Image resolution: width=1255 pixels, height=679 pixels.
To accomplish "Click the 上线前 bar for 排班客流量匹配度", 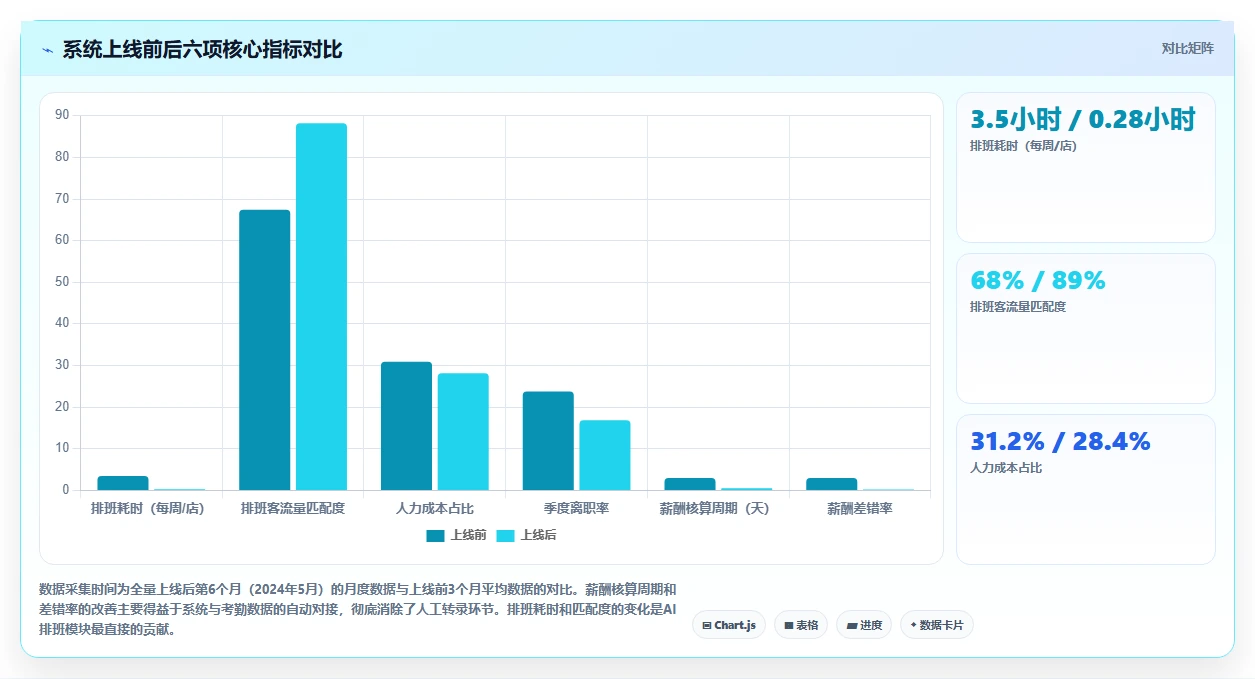I will point(265,350).
